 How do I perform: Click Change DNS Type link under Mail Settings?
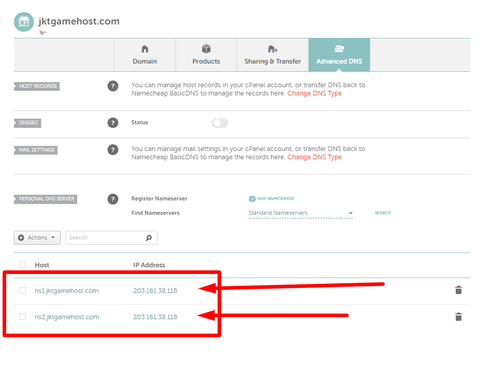coord(314,157)
